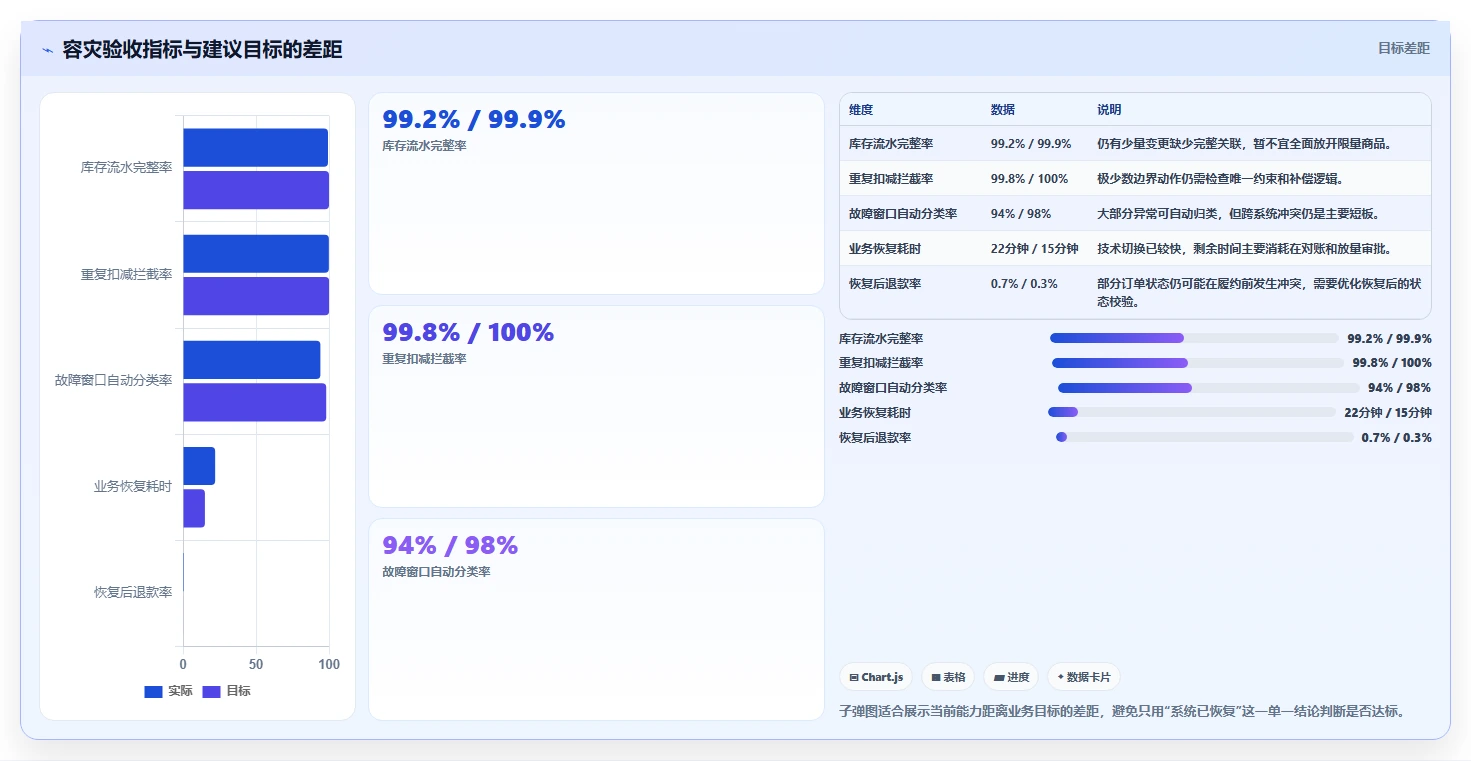Click the chart axis label 业务恢复耗时
The height and width of the screenshot is (761, 1471).
pyautogui.click(x=133, y=486)
